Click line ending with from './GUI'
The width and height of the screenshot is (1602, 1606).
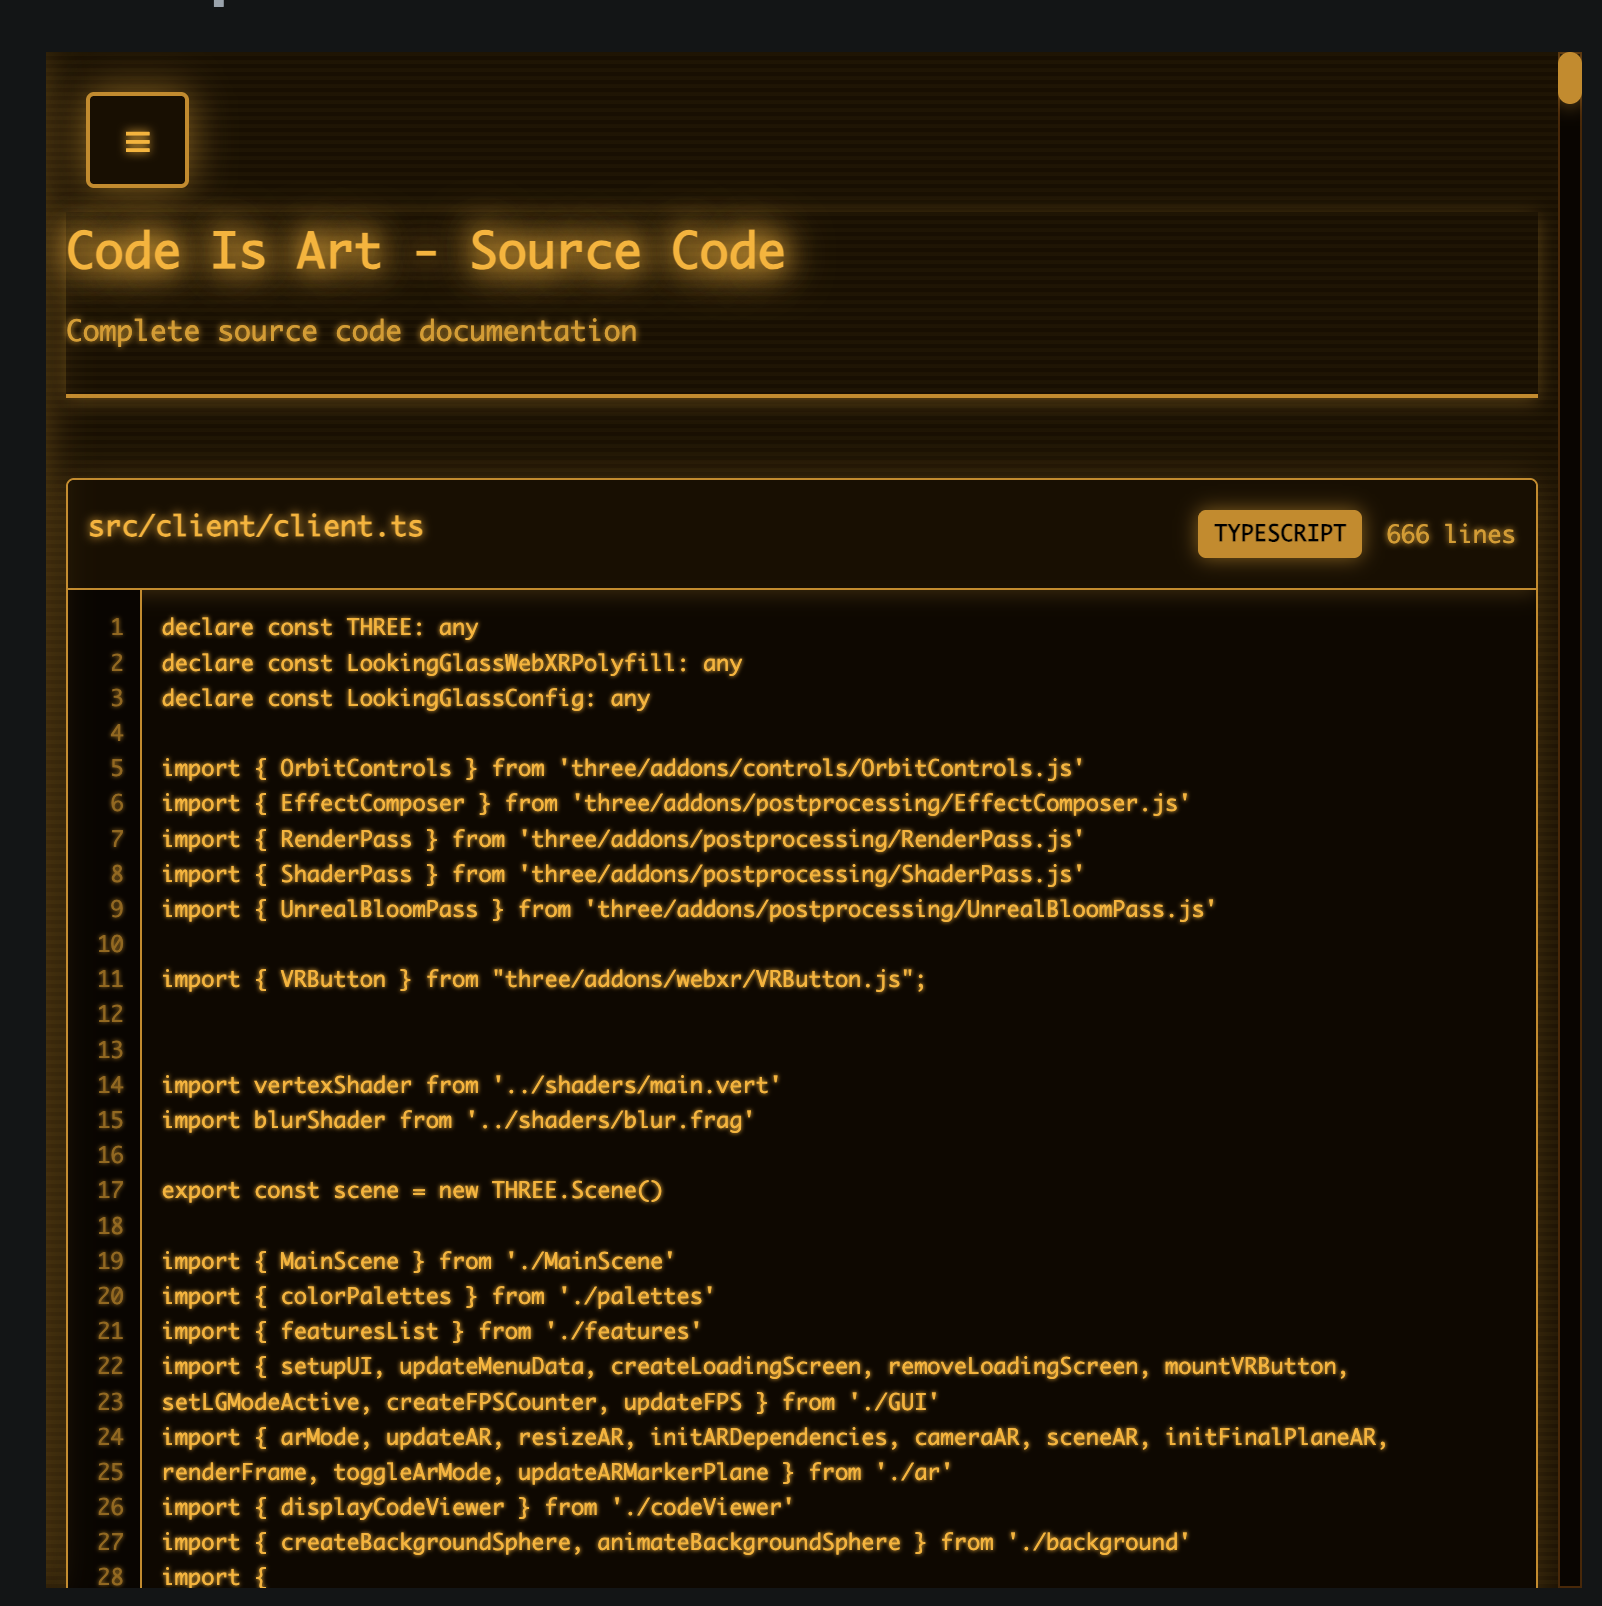point(550,1402)
